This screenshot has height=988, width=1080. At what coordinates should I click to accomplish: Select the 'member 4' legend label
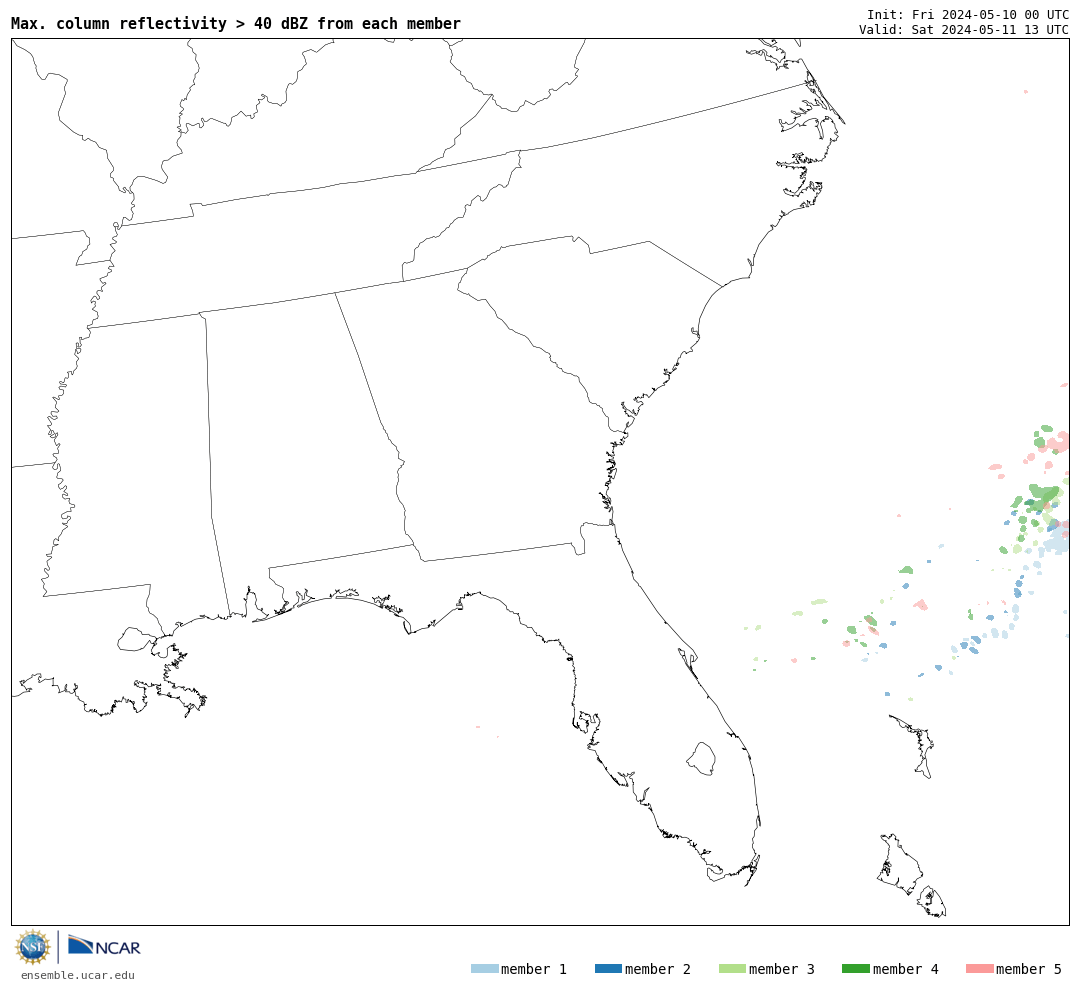905,969
